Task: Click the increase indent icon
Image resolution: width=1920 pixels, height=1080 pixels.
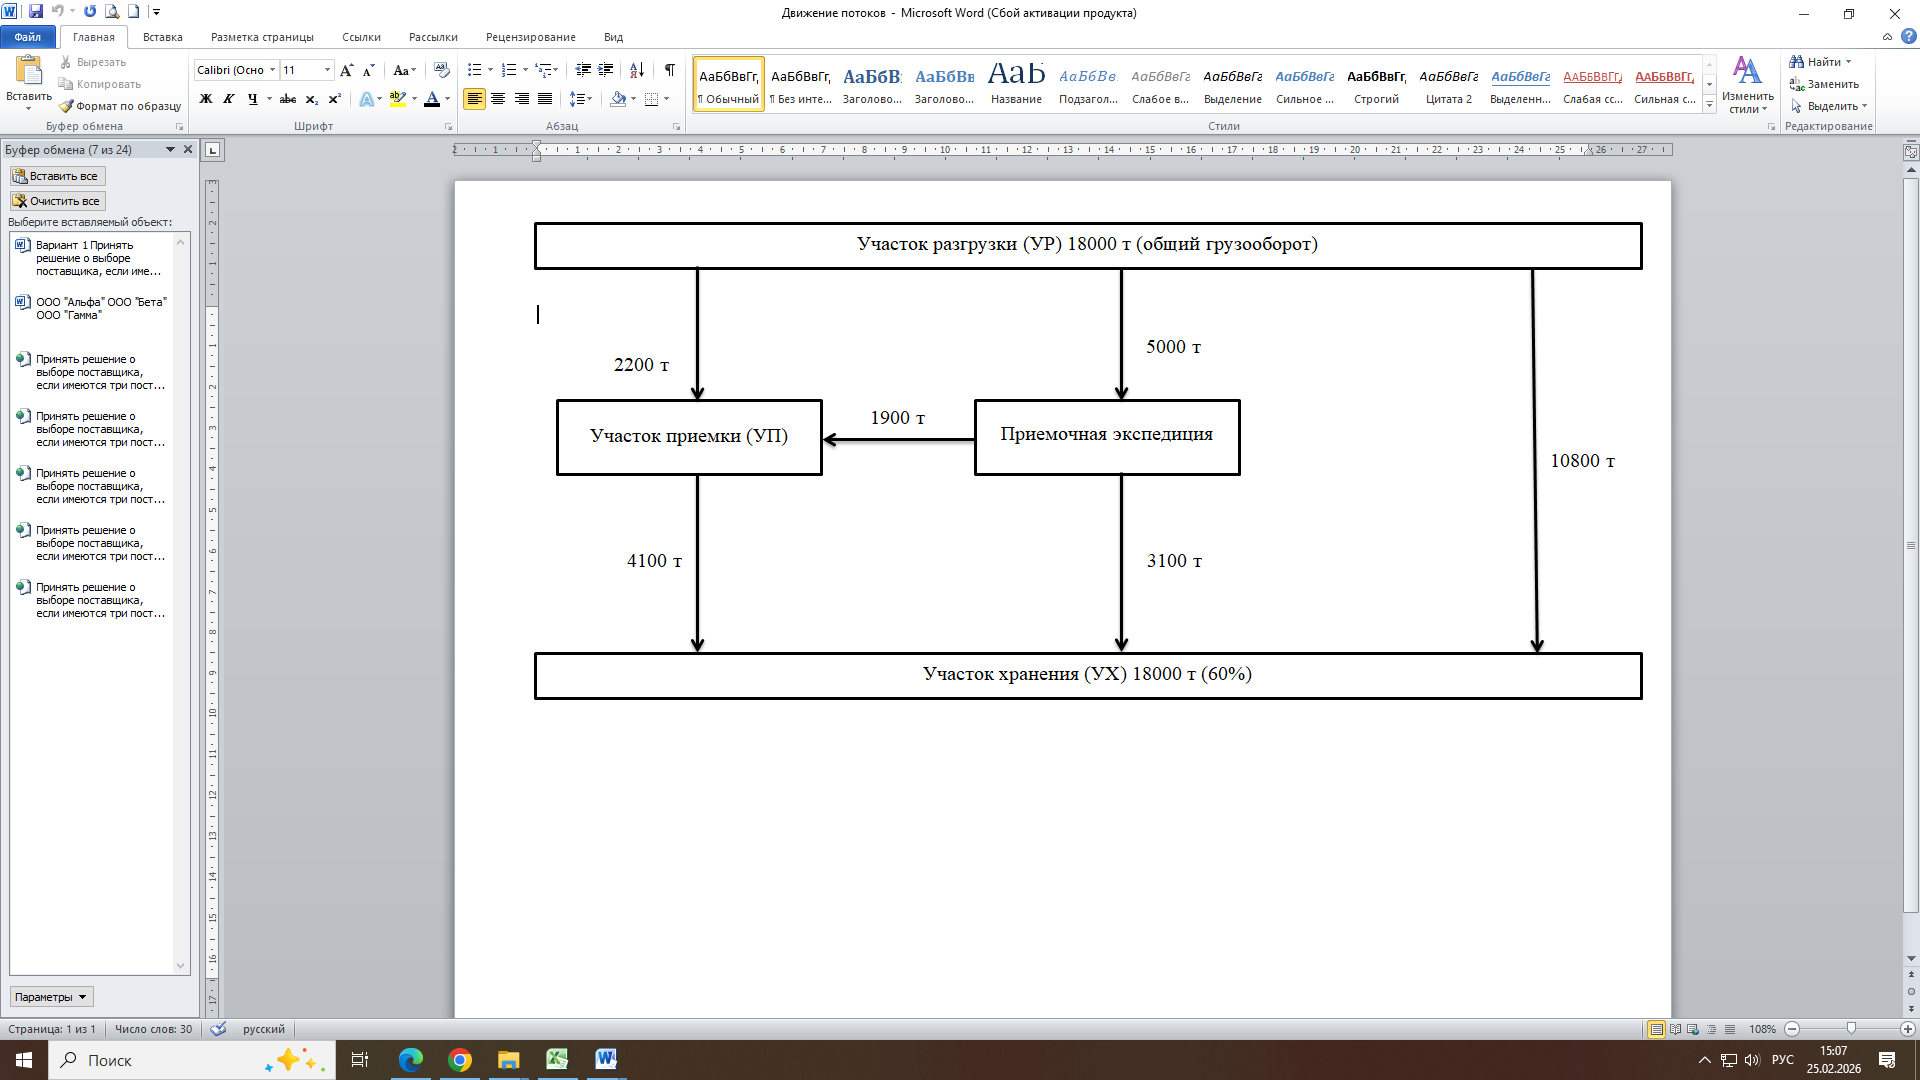Action: click(x=606, y=70)
